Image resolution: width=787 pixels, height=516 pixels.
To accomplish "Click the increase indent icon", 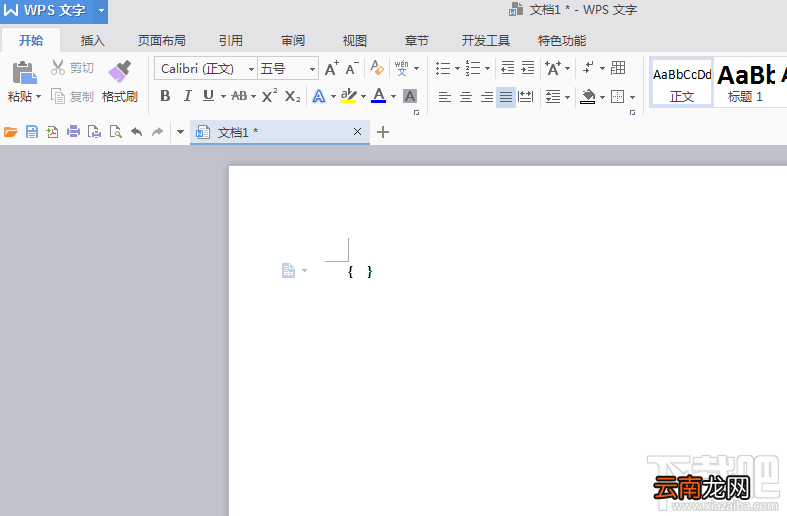I will point(528,68).
